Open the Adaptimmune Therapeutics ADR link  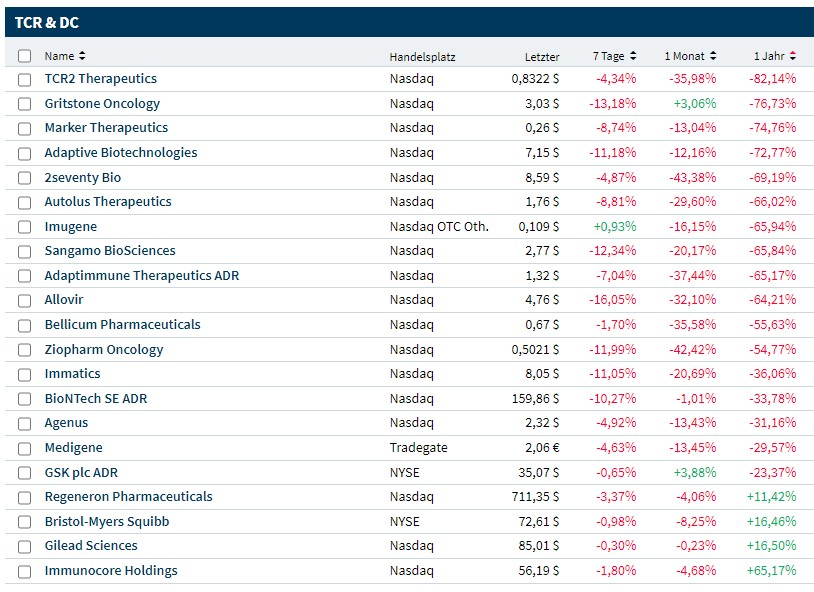(x=142, y=275)
